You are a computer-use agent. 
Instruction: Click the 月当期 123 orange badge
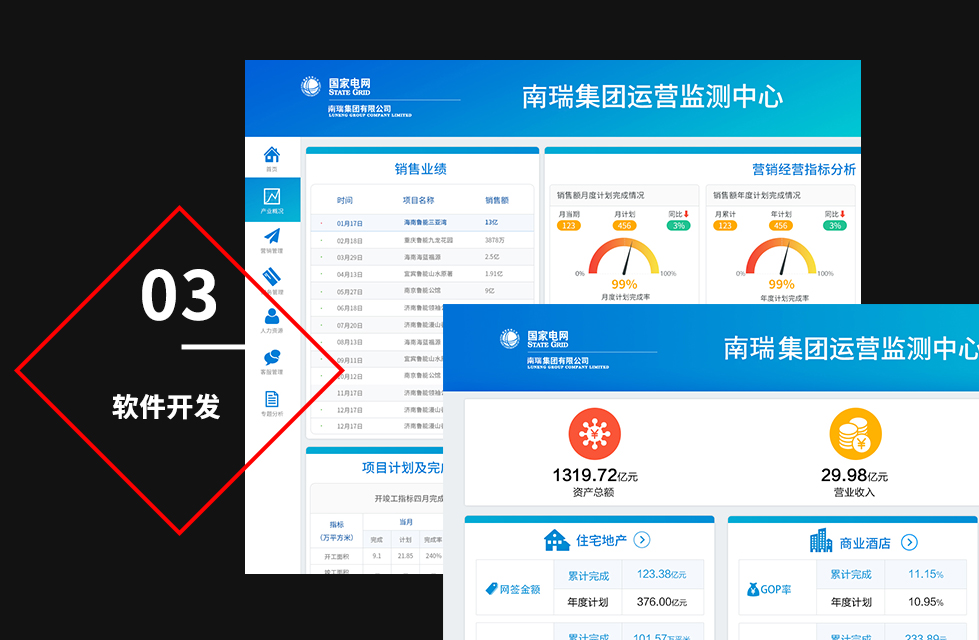point(568,225)
